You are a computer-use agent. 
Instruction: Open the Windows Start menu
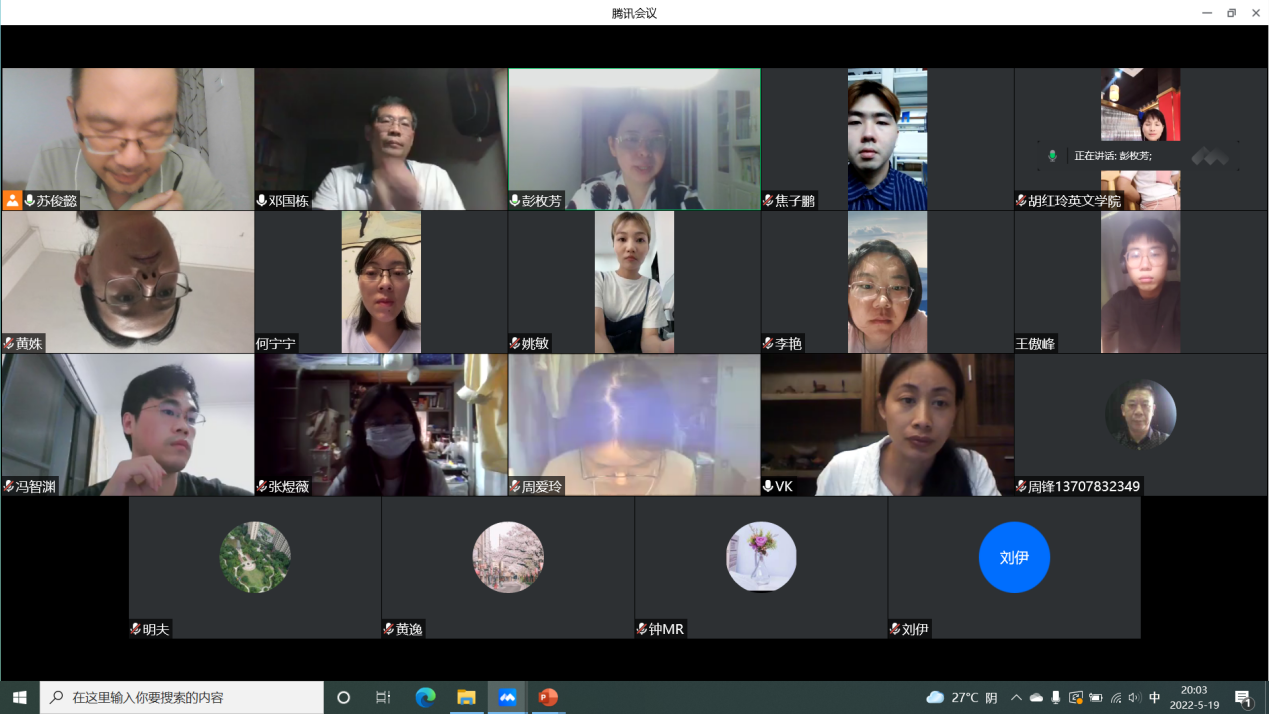point(19,697)
